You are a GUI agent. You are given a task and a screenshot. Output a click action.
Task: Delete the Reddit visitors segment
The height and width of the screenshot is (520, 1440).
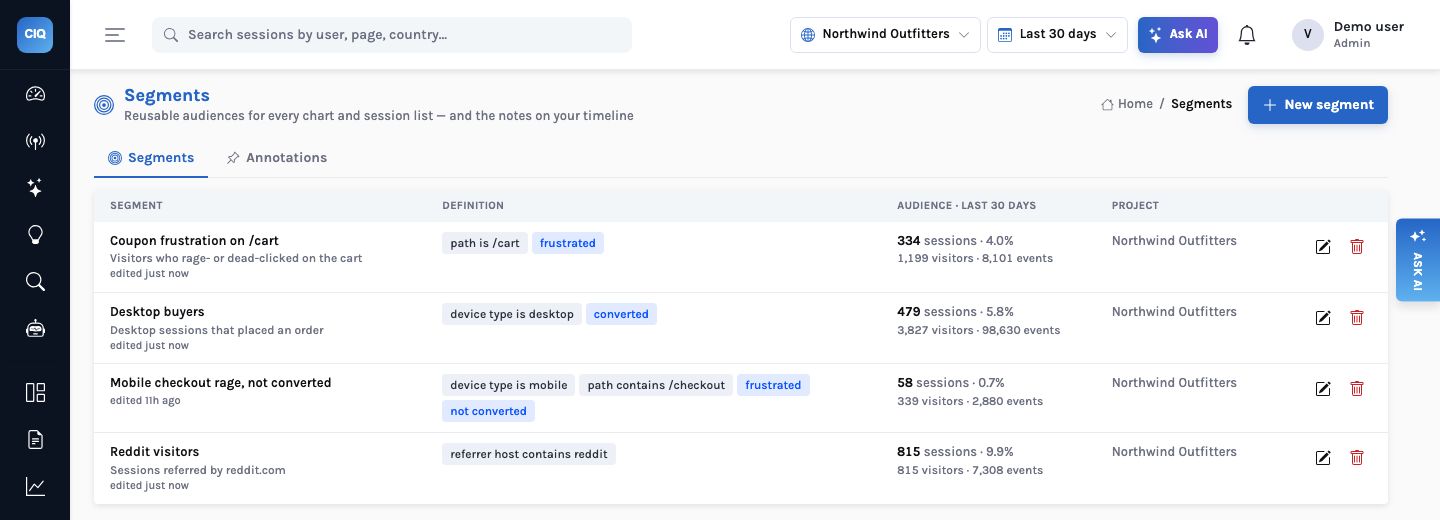pos(1357,457)
